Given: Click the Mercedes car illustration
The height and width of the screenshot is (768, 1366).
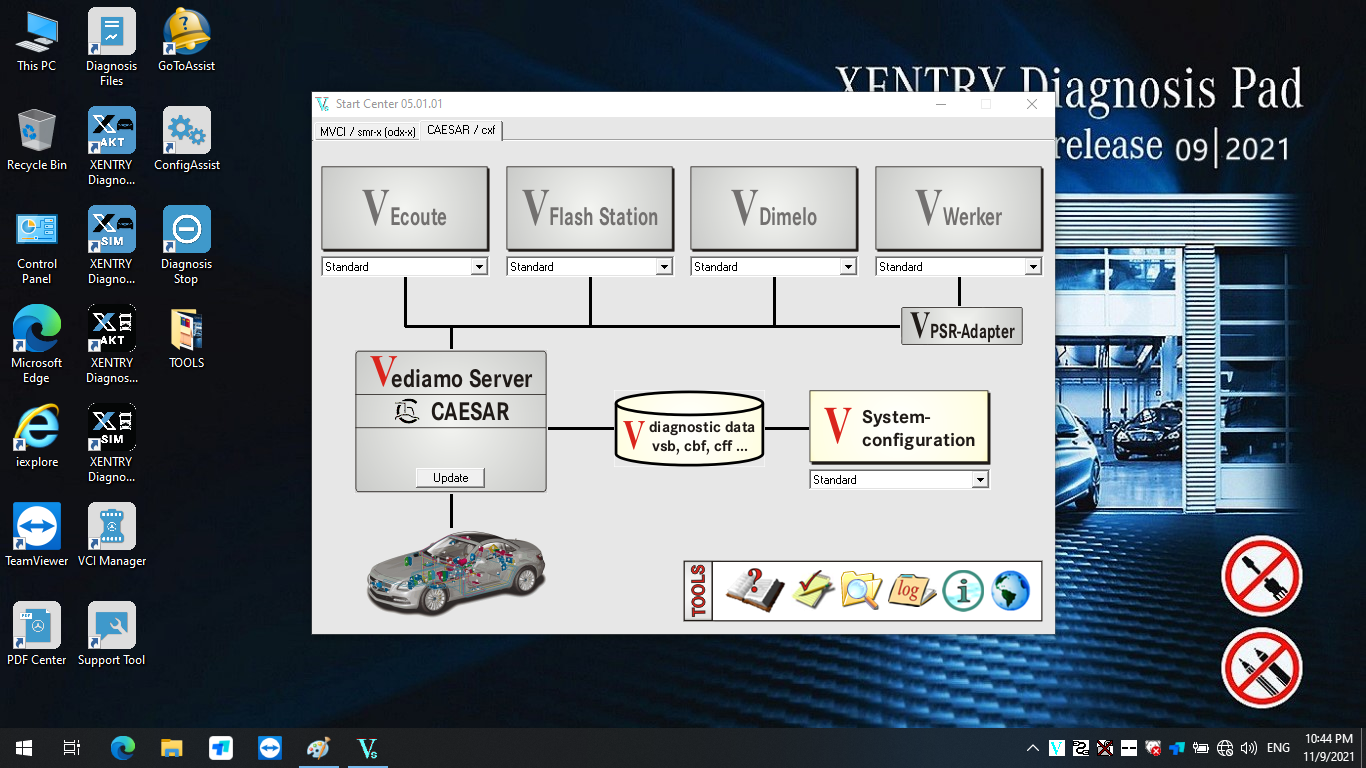Looking at the screenshot, I should pos(456,572).
